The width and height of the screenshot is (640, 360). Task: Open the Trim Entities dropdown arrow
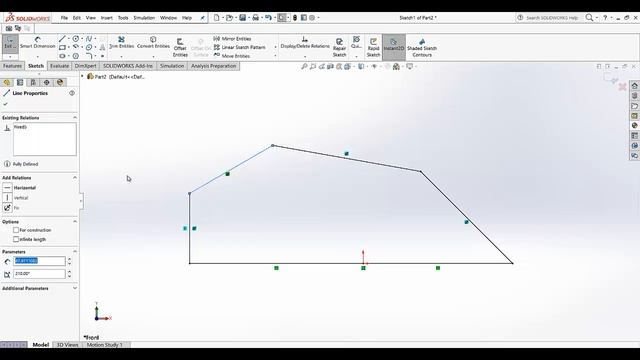tap(121, 56)
